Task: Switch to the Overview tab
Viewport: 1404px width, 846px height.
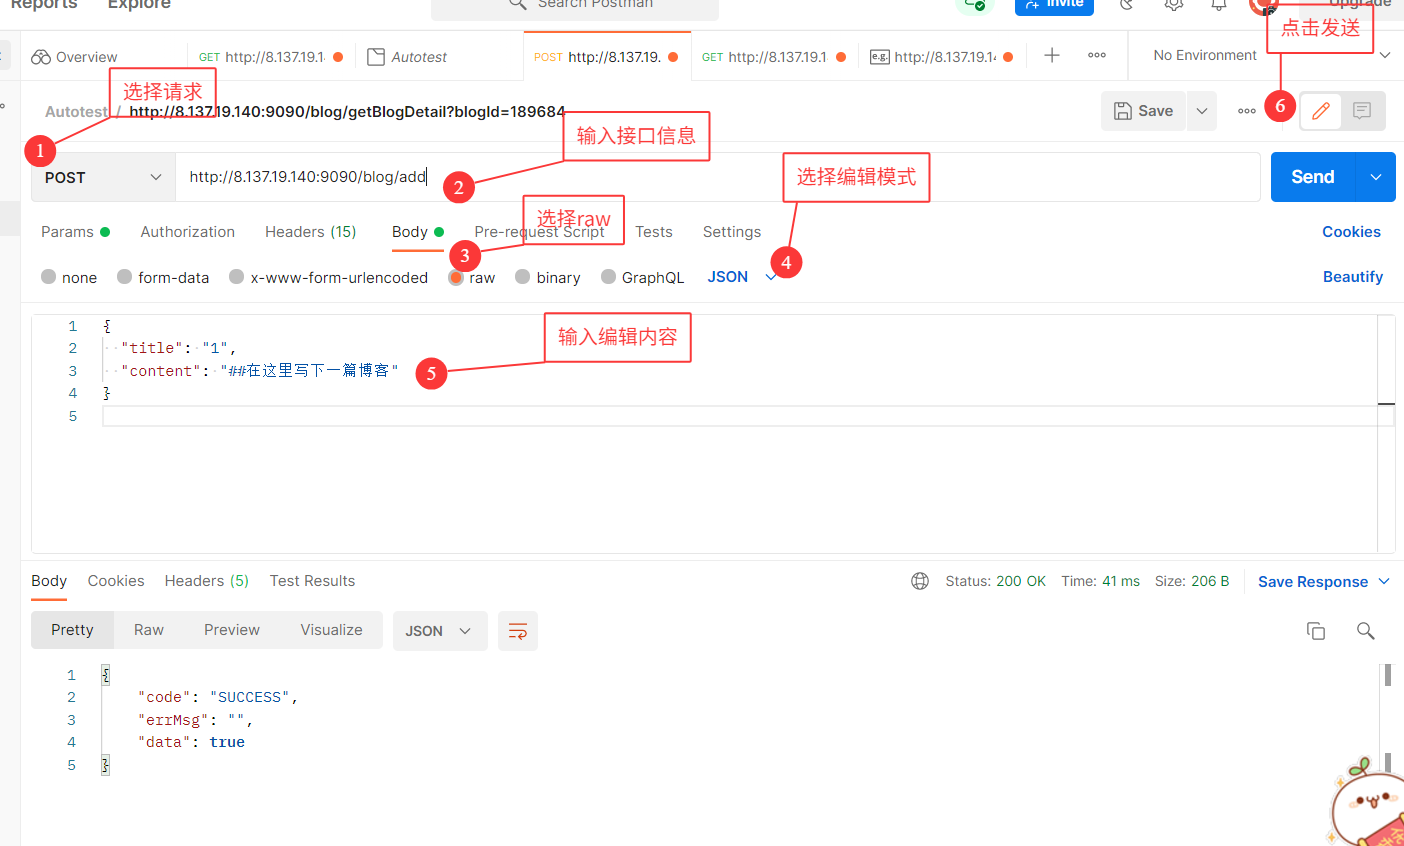Action: [x=75, y=57]
